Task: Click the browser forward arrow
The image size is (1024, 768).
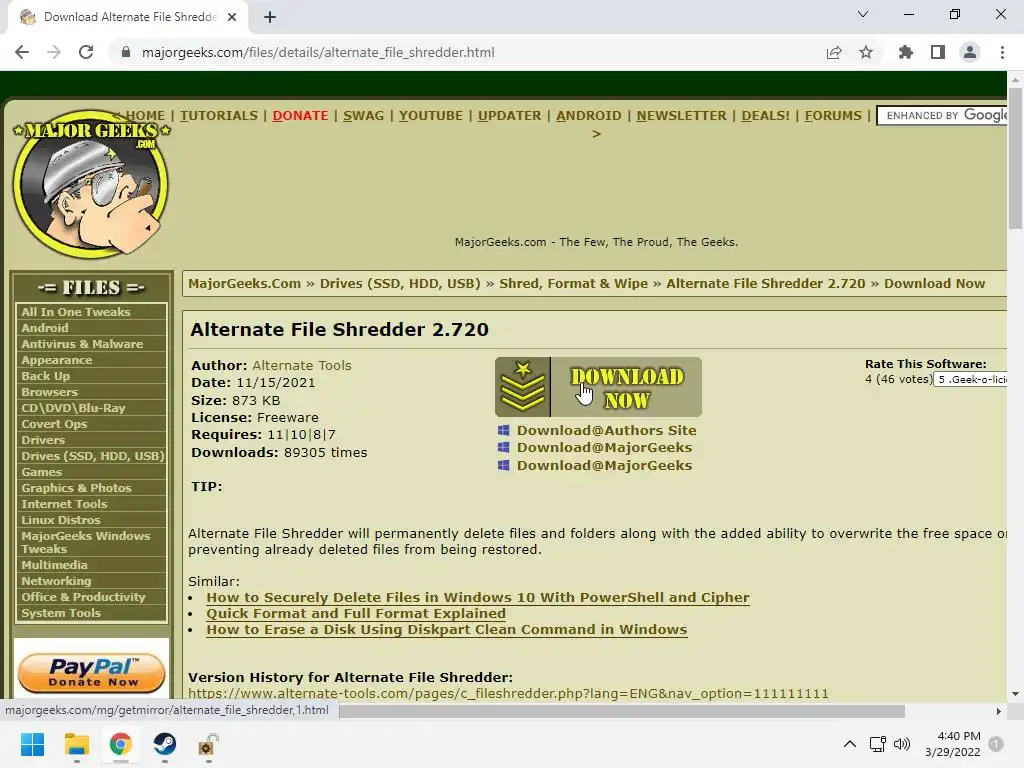Action: coord(54,52)
